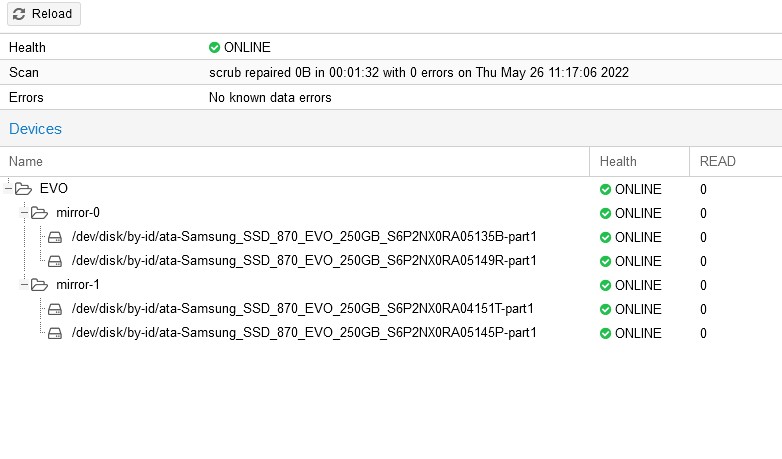Sort by the Health column header
782x459 pixels.
click(639, 162)
